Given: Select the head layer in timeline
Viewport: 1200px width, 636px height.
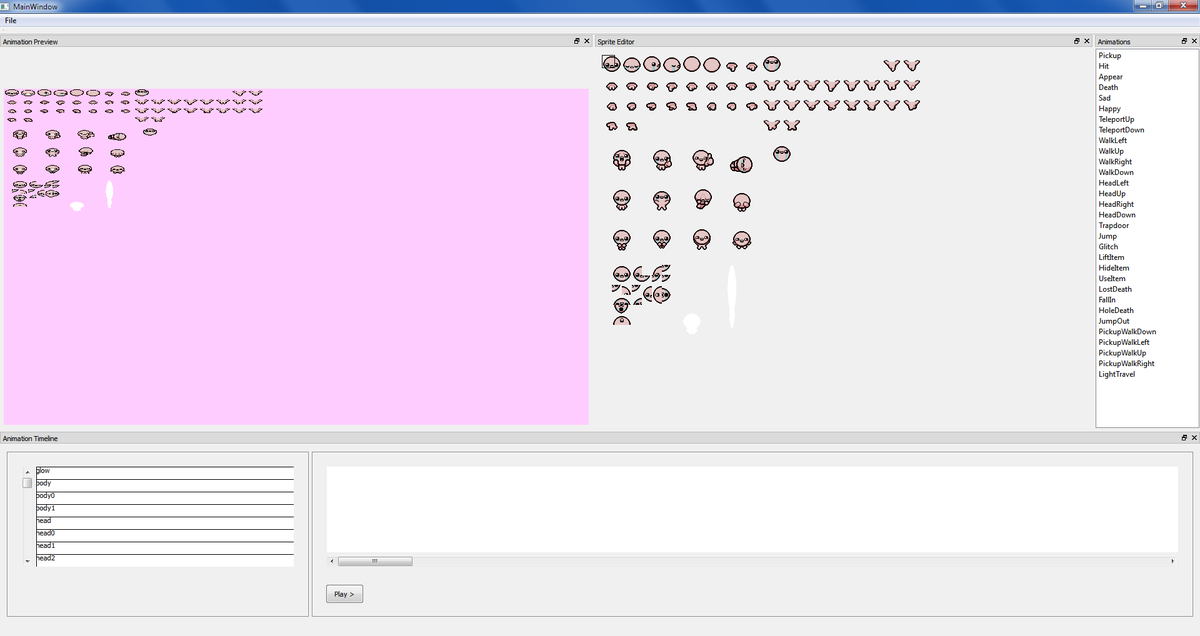Looking at the screenshot, I should [x=165, y=523].
